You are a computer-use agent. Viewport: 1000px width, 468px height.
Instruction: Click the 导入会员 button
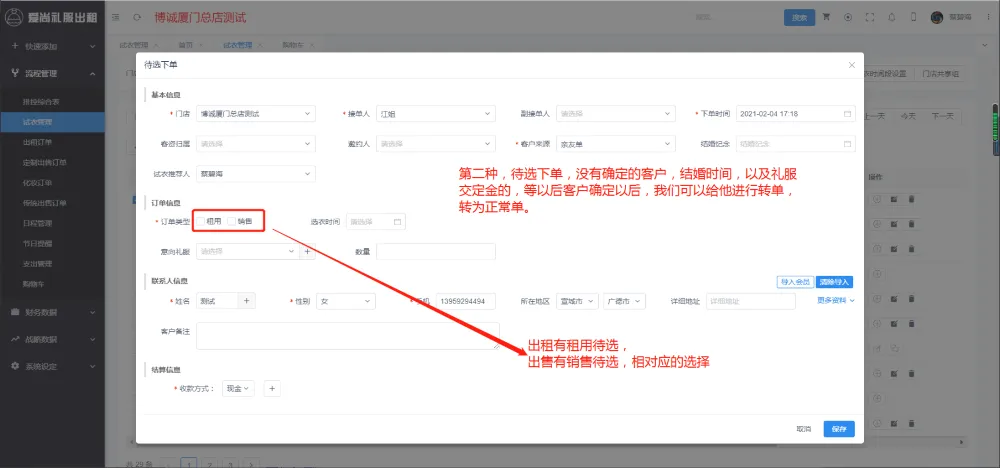point(794,282)
